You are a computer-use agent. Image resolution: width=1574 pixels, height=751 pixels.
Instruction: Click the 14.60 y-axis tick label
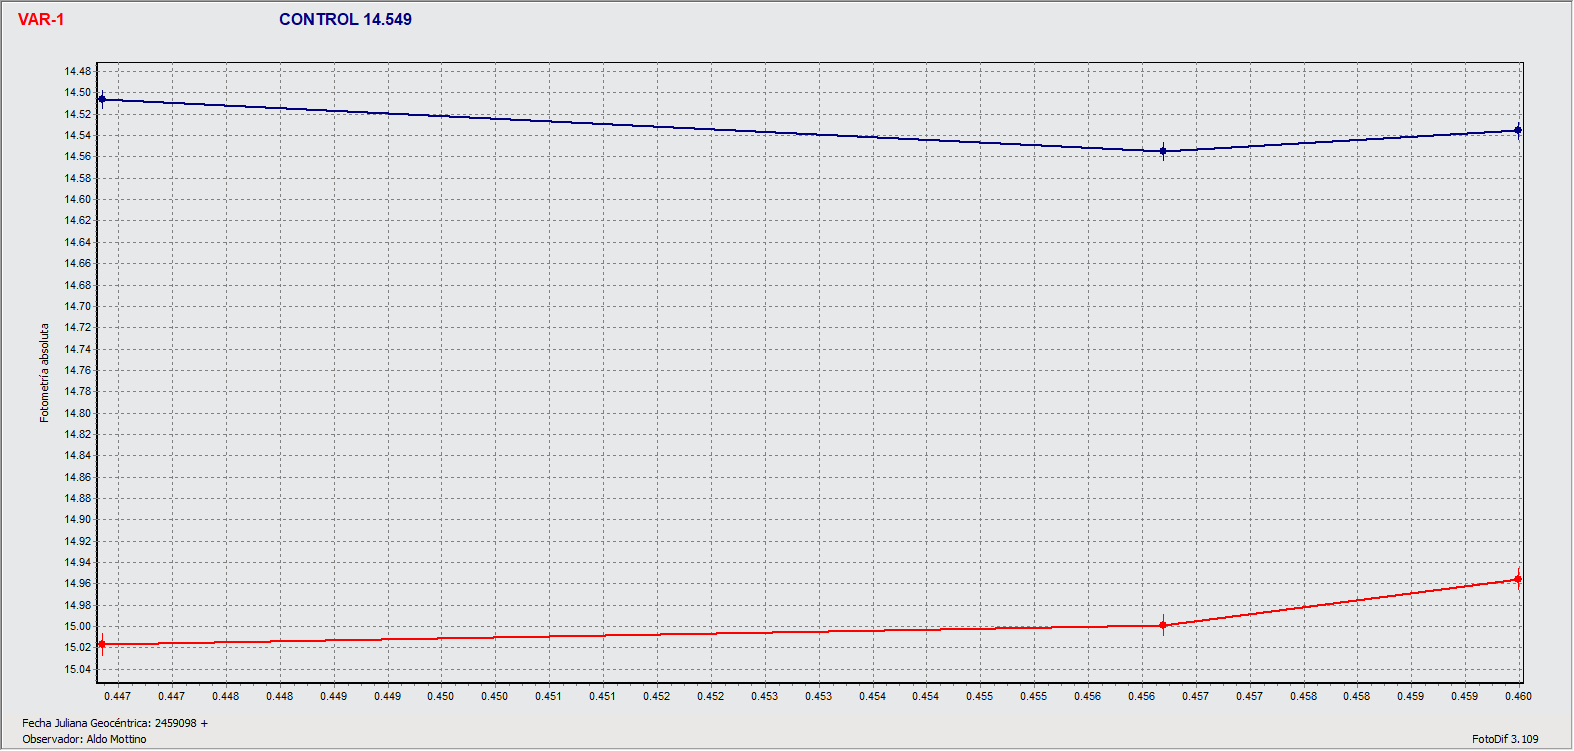tap(78, 199)
